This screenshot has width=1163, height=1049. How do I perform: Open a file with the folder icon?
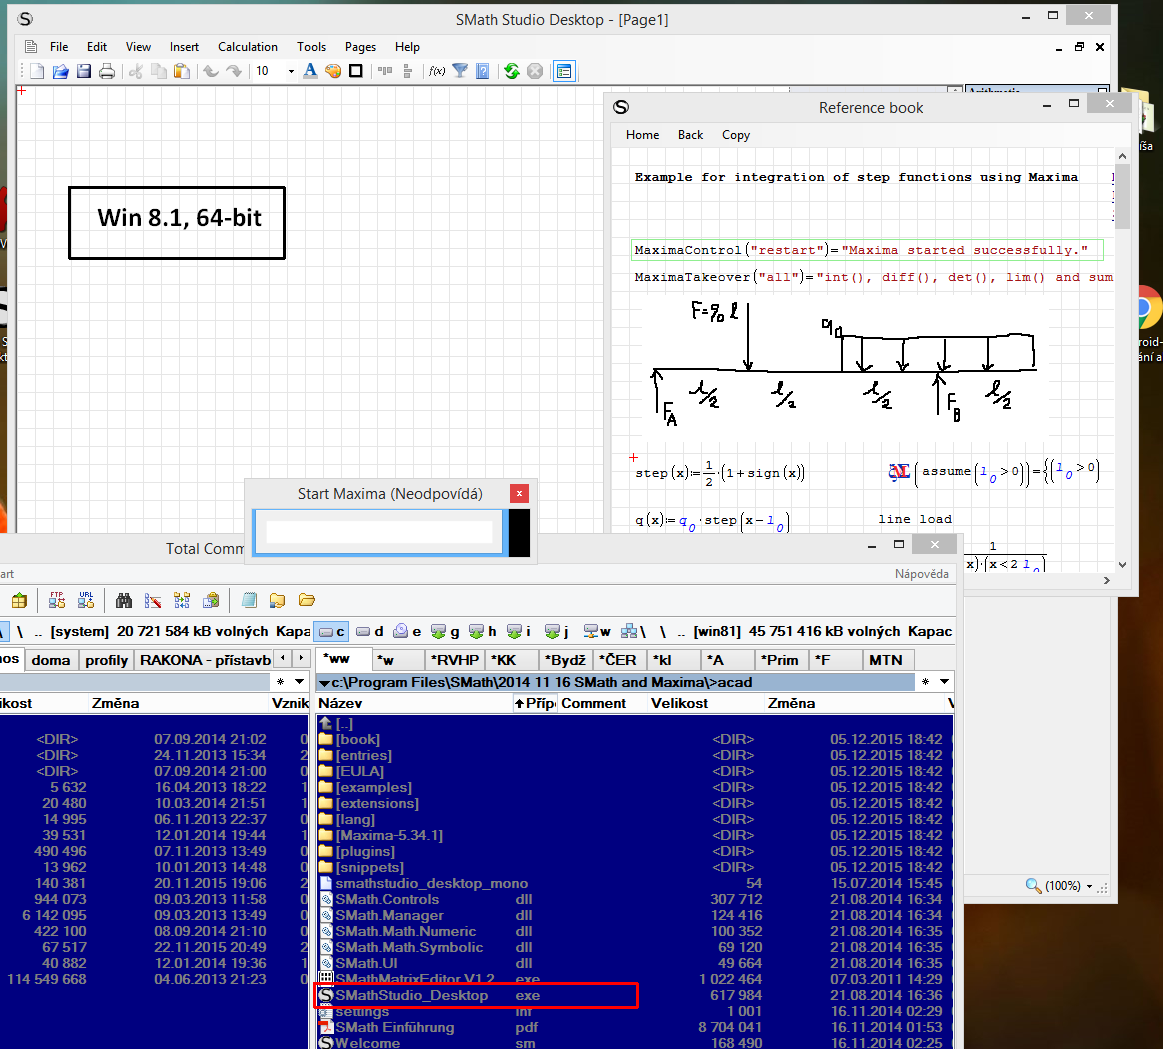(x=60, y=71)
